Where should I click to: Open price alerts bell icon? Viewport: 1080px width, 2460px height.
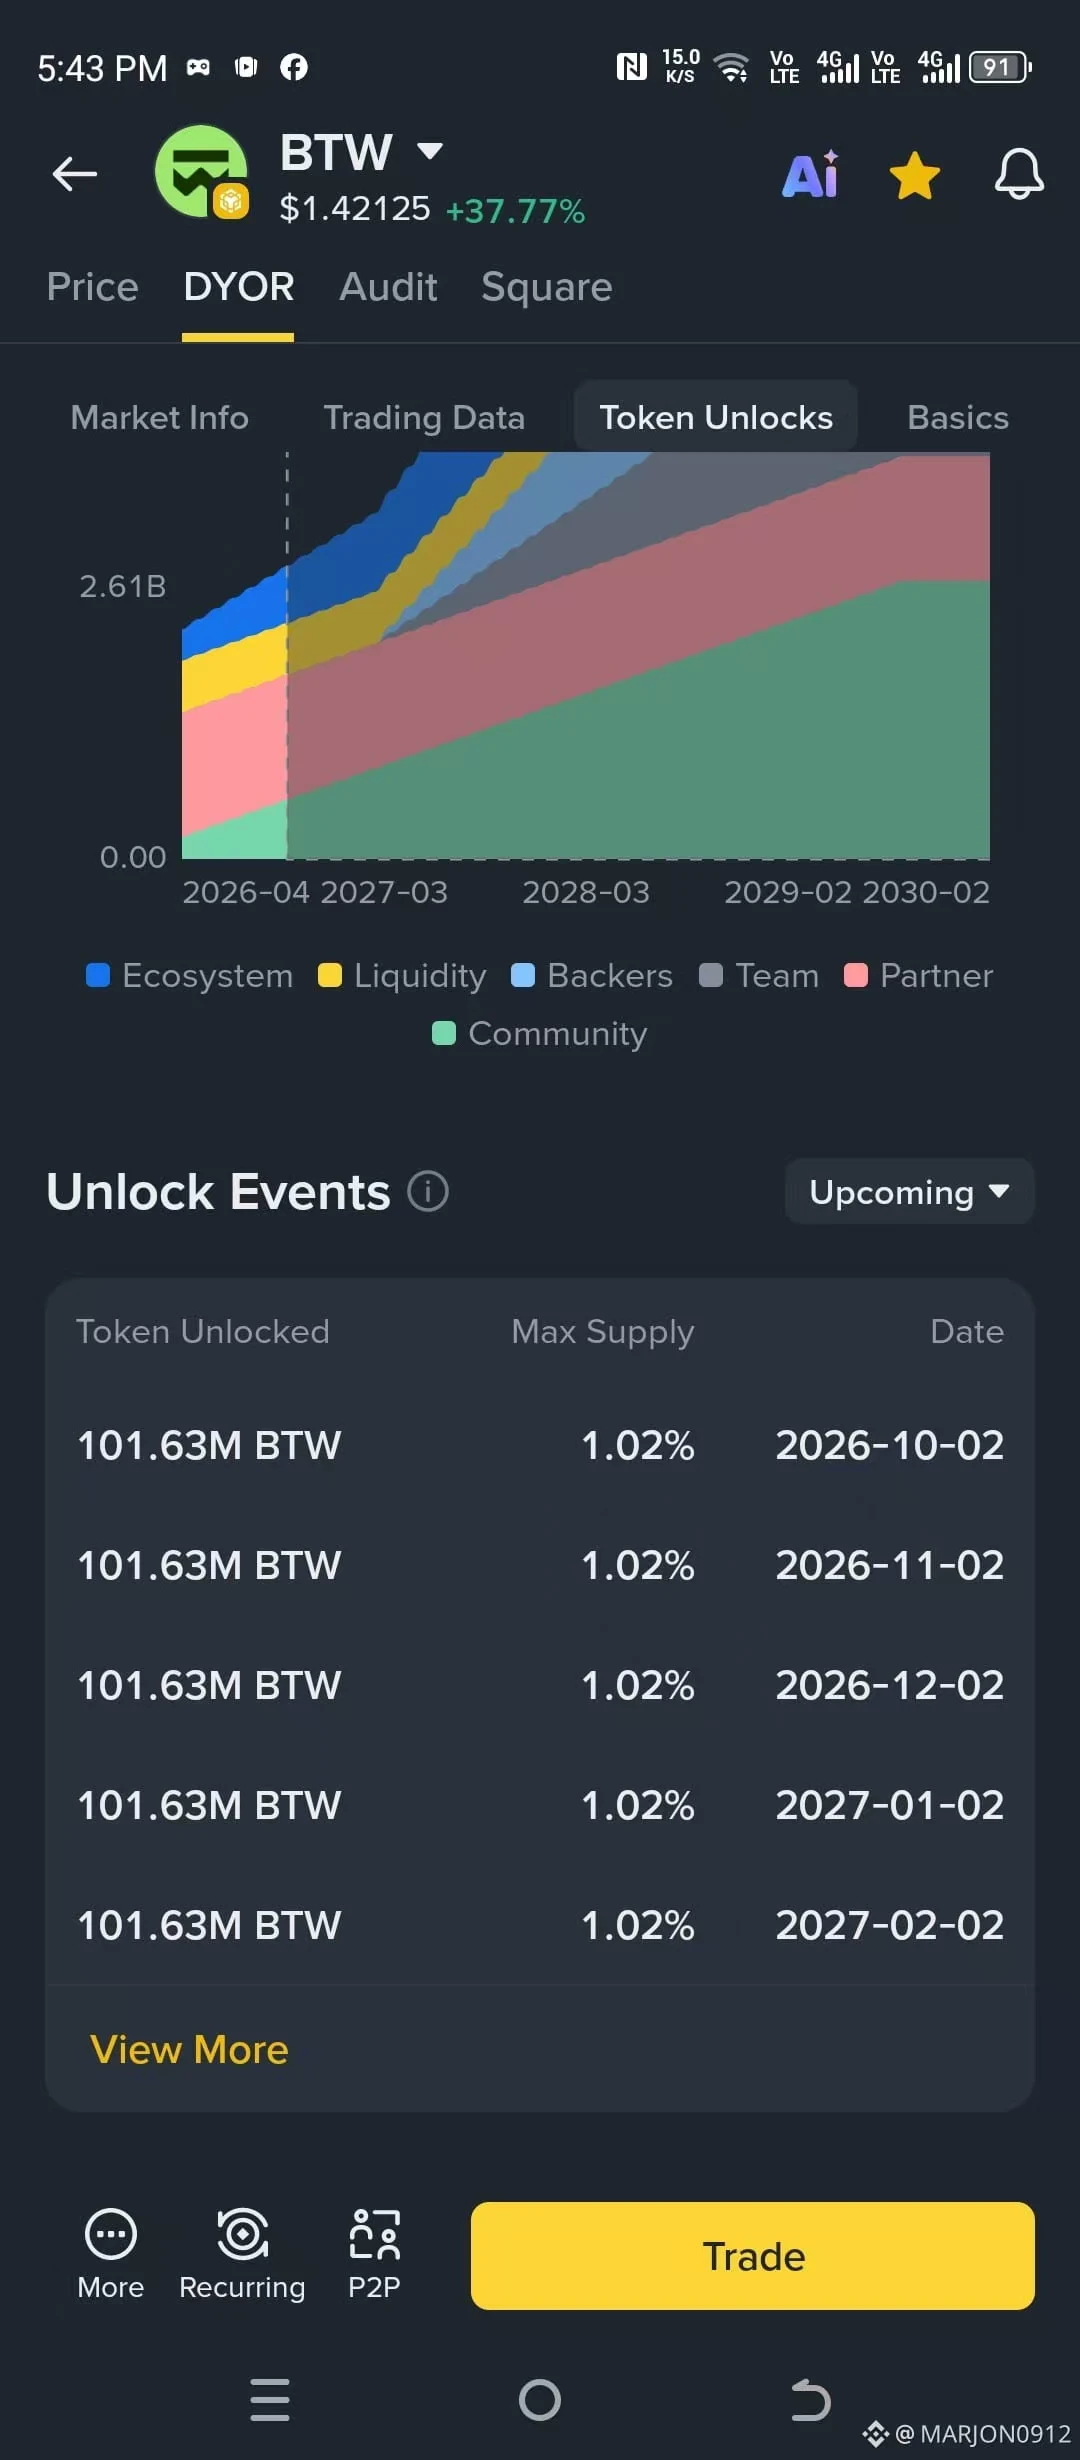pyautogui.click(x=1019, y=174)
